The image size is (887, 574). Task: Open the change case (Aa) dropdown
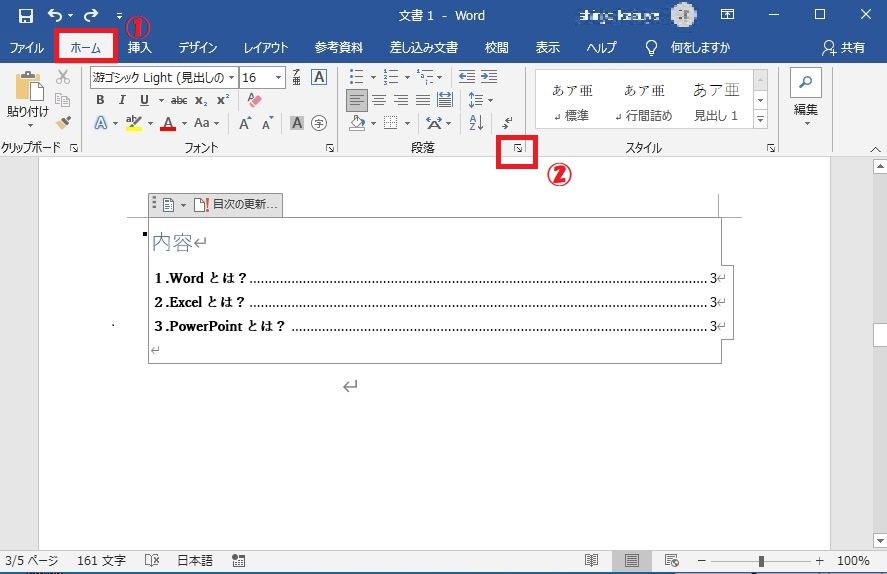coord(206,123)
